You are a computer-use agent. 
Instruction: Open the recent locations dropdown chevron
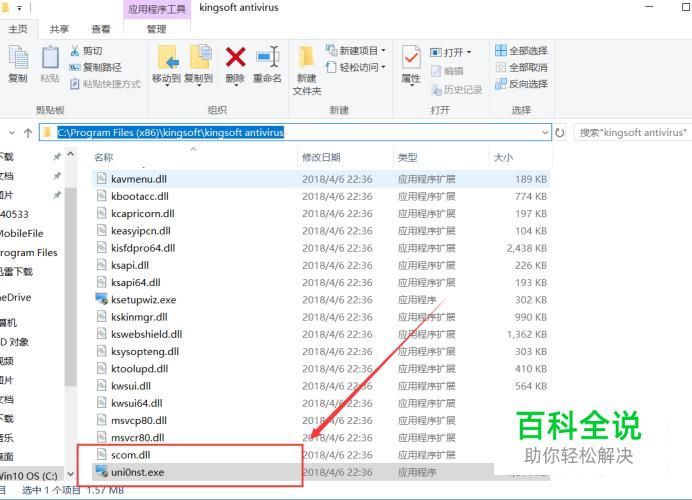tap(12, 132)
